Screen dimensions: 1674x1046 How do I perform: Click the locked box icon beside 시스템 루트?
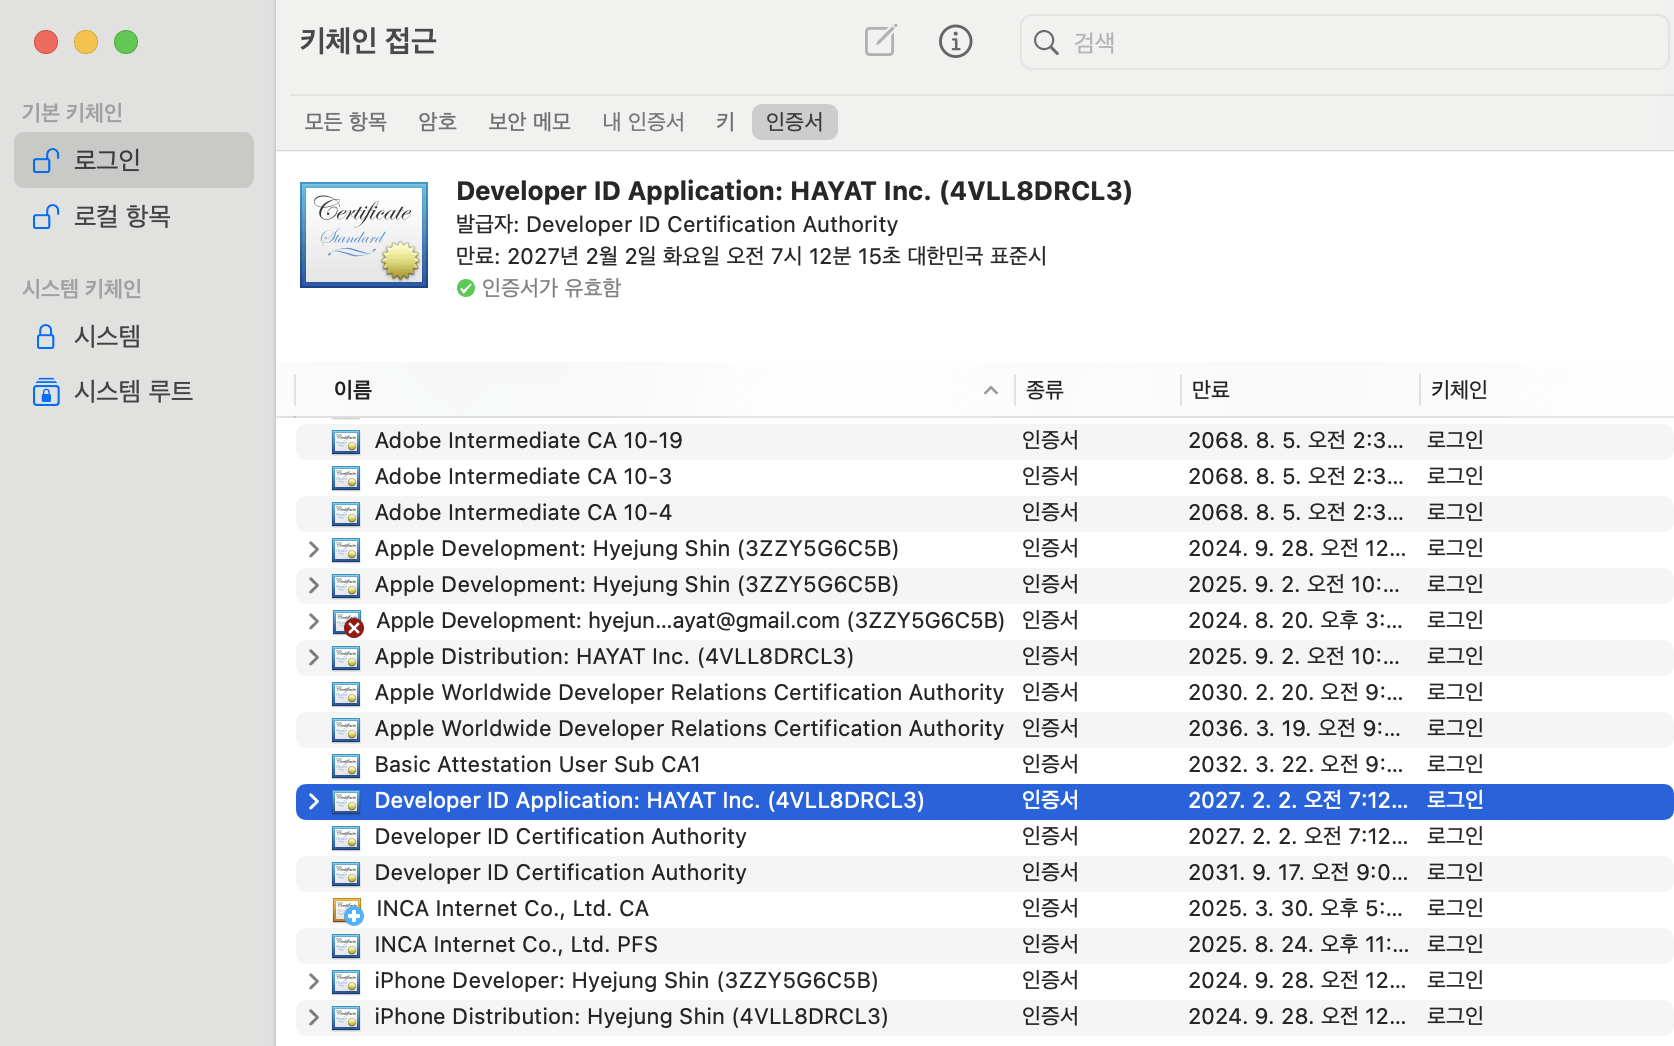pos(46,391)
